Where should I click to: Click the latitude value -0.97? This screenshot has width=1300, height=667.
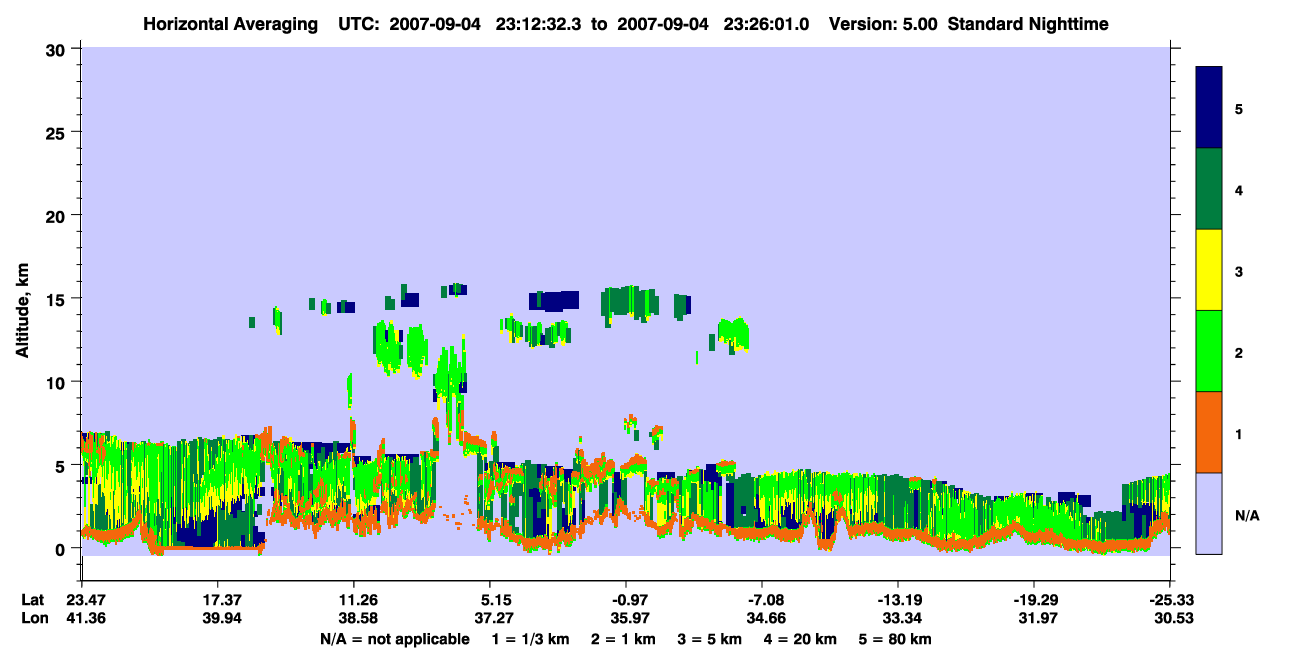click(626, 600)
